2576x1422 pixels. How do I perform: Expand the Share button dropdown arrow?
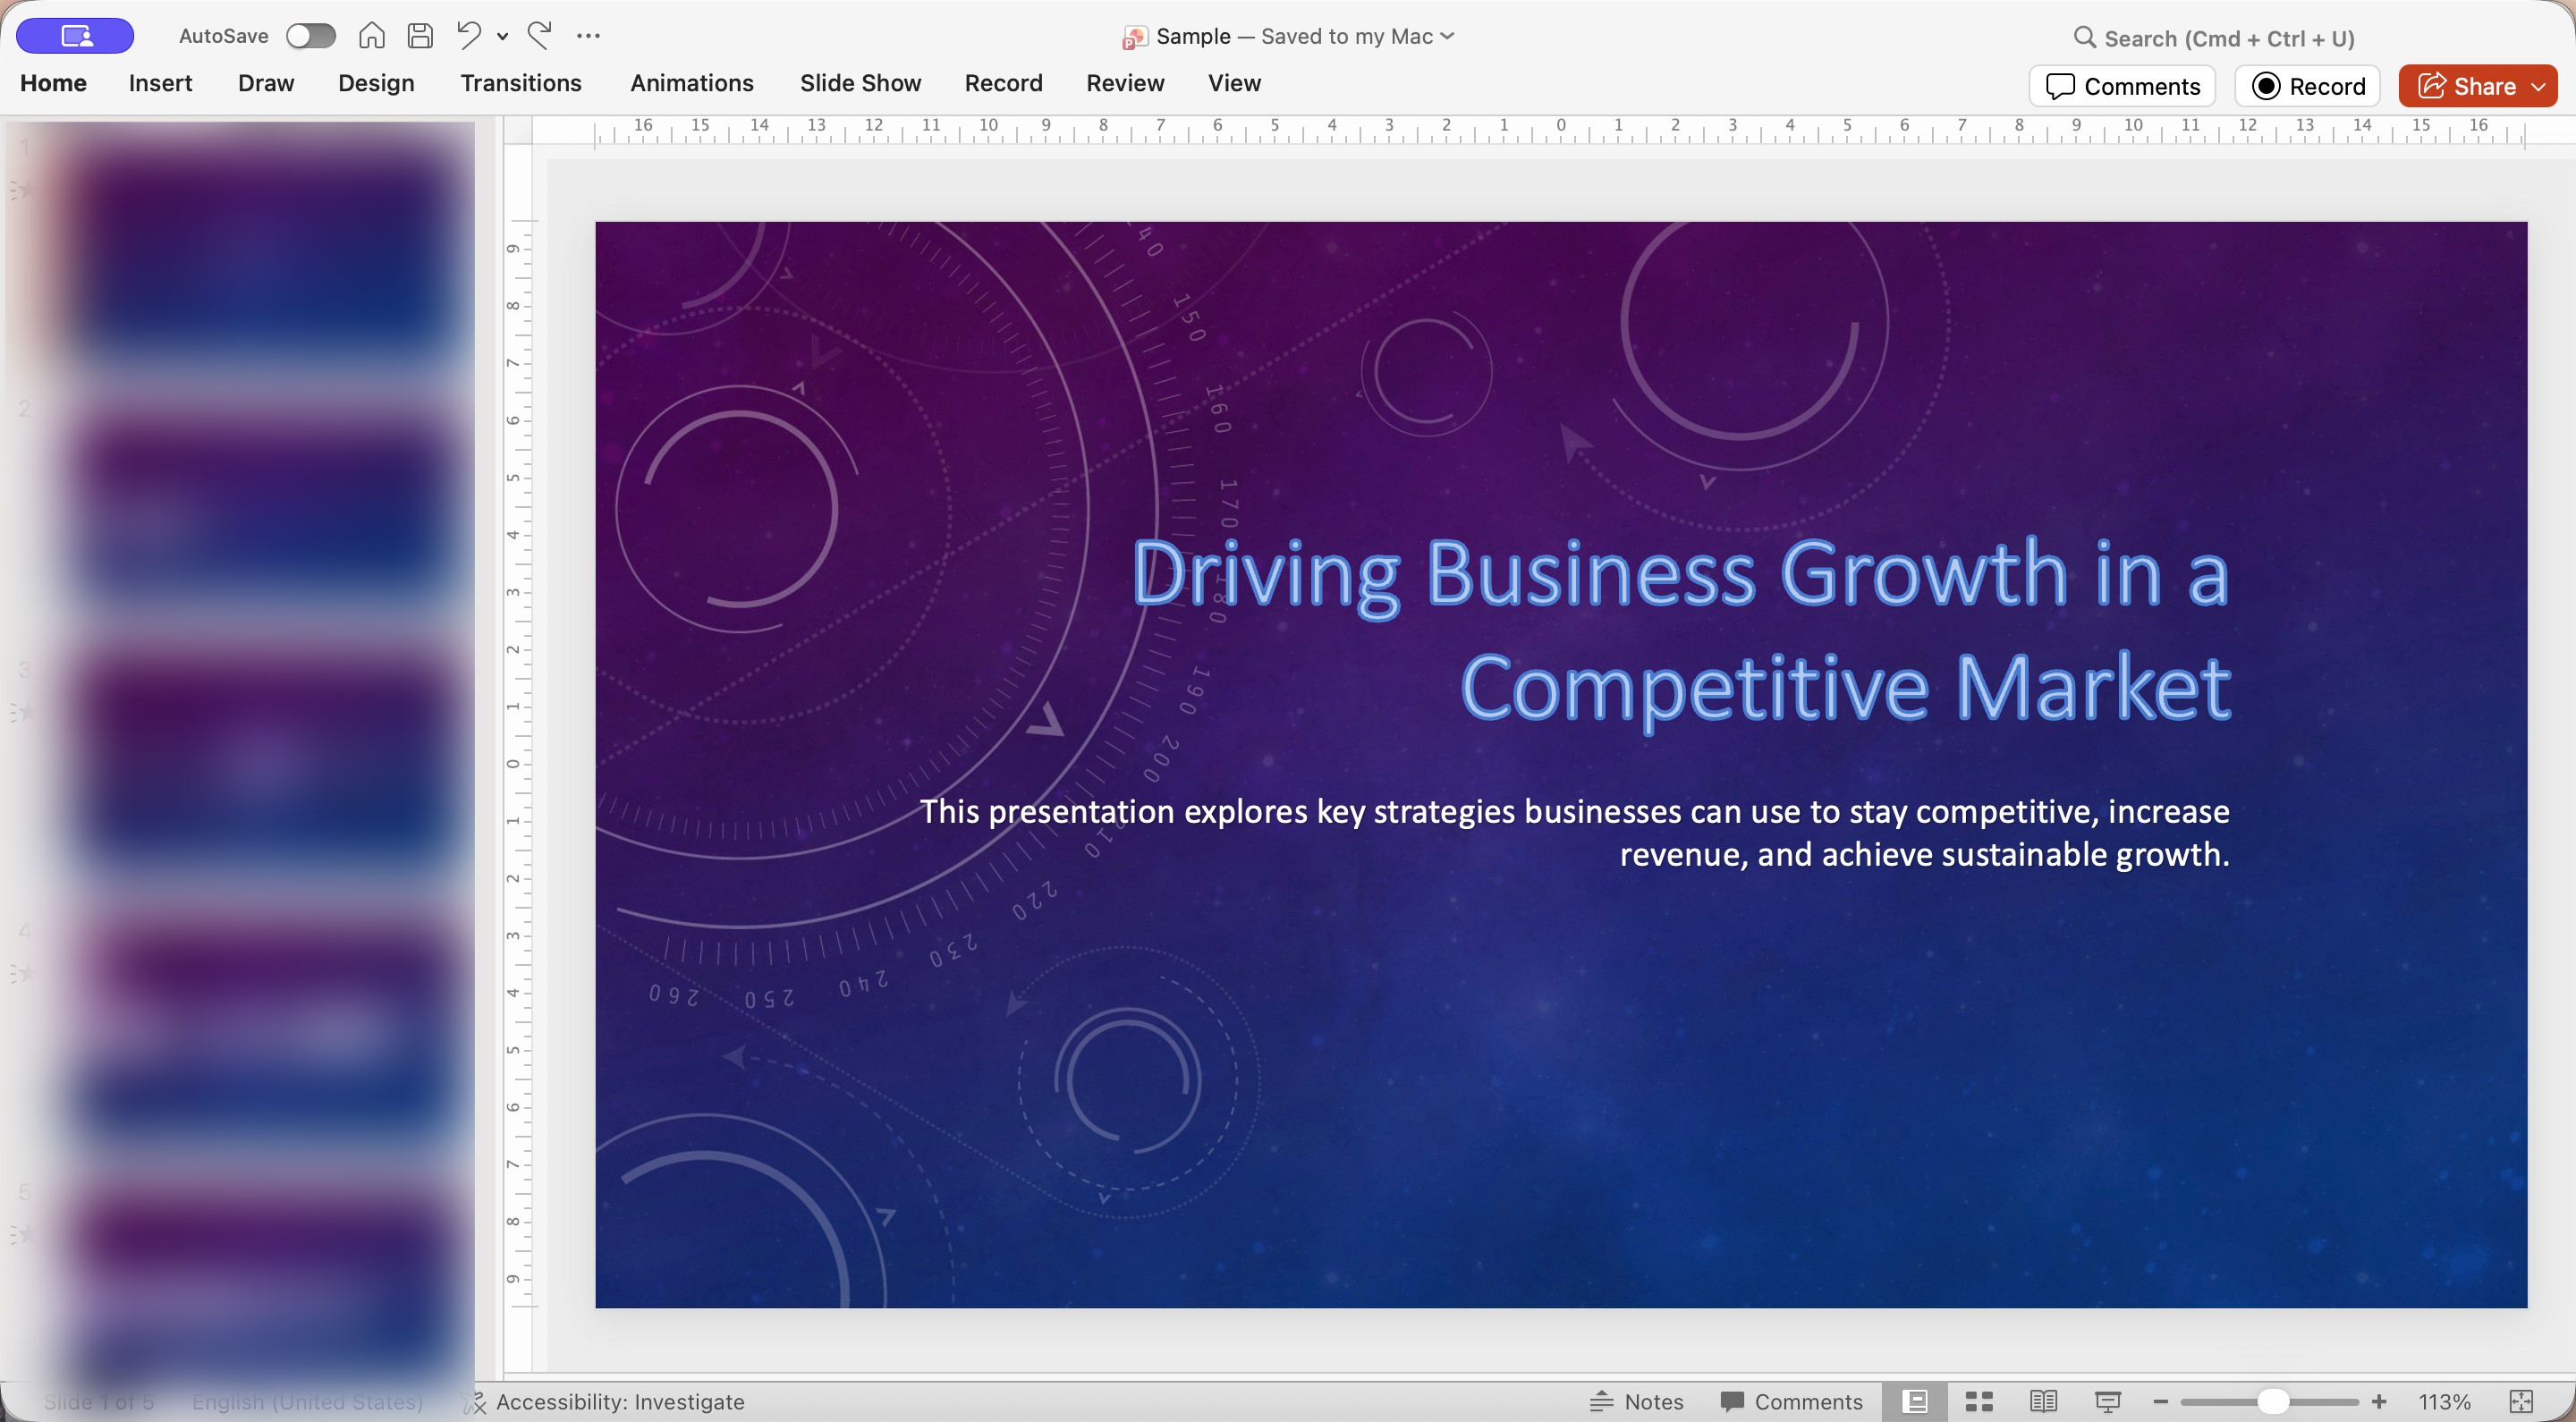point(2538,87)
